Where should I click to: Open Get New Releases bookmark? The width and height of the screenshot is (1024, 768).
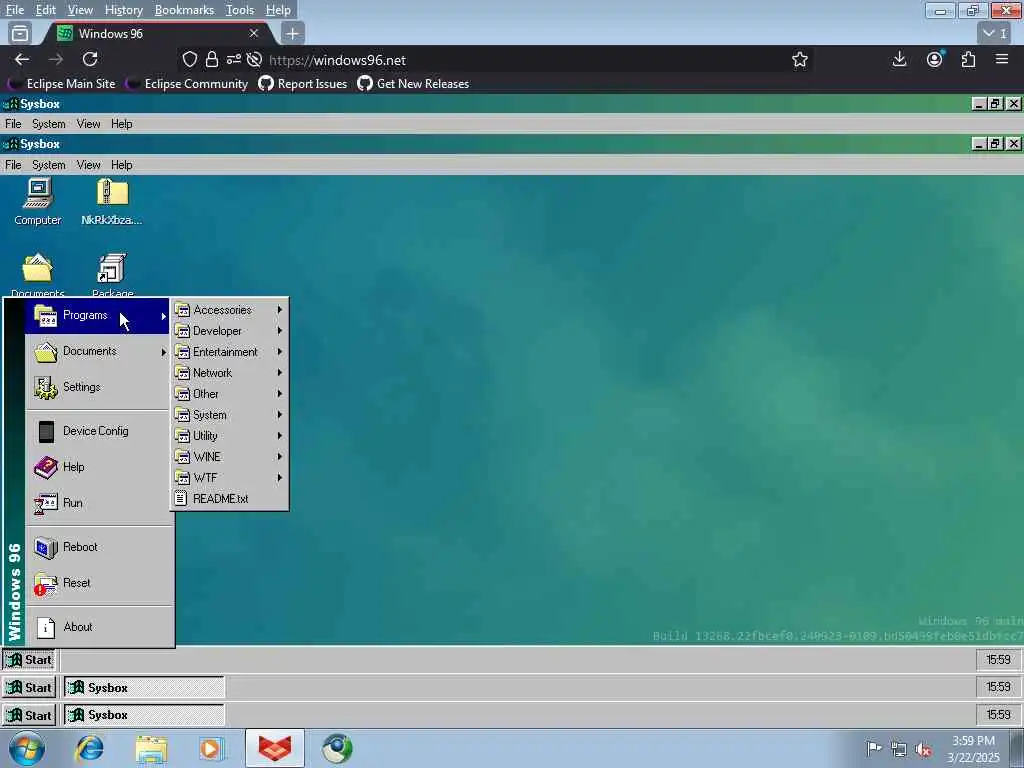pos(413,84)
